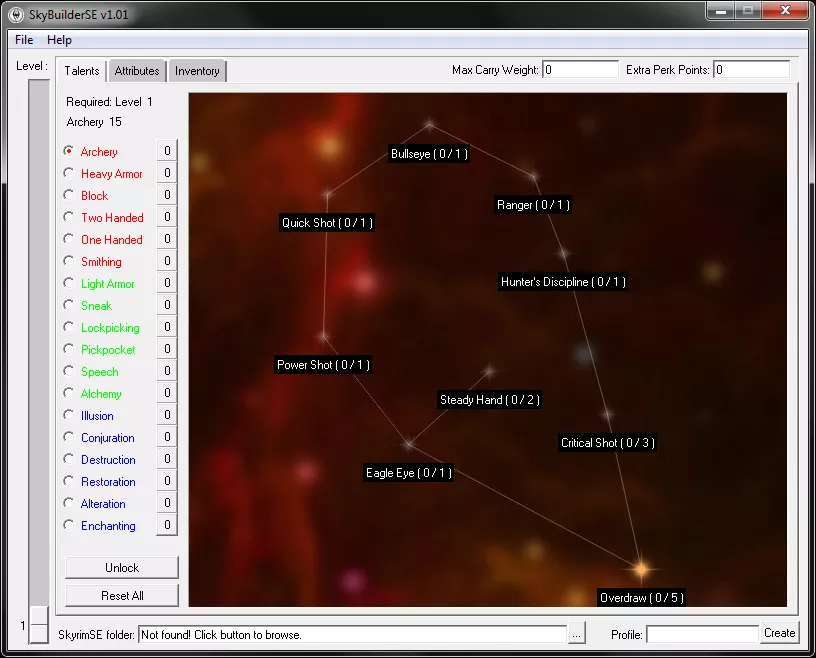This screenshot has height=658, width=816.
Task: Click the SkyBuilderSE app icon in title bar
Action: tap(16, 15)
